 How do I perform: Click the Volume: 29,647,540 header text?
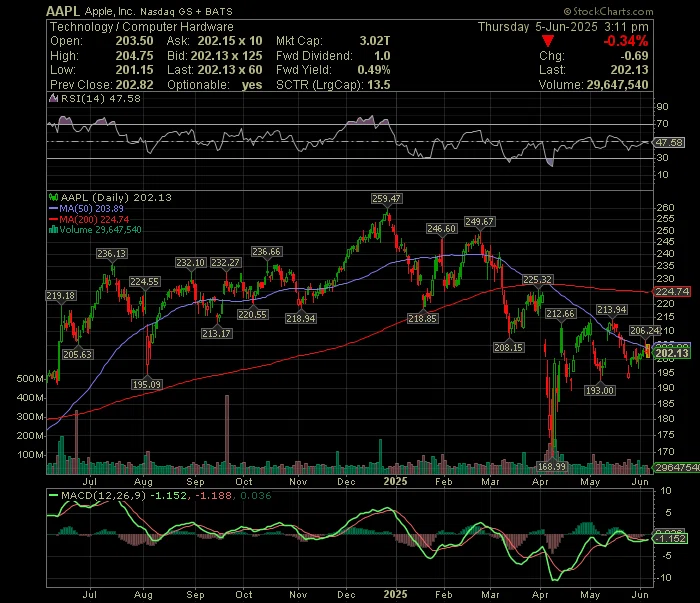click(x=593, y=85)
